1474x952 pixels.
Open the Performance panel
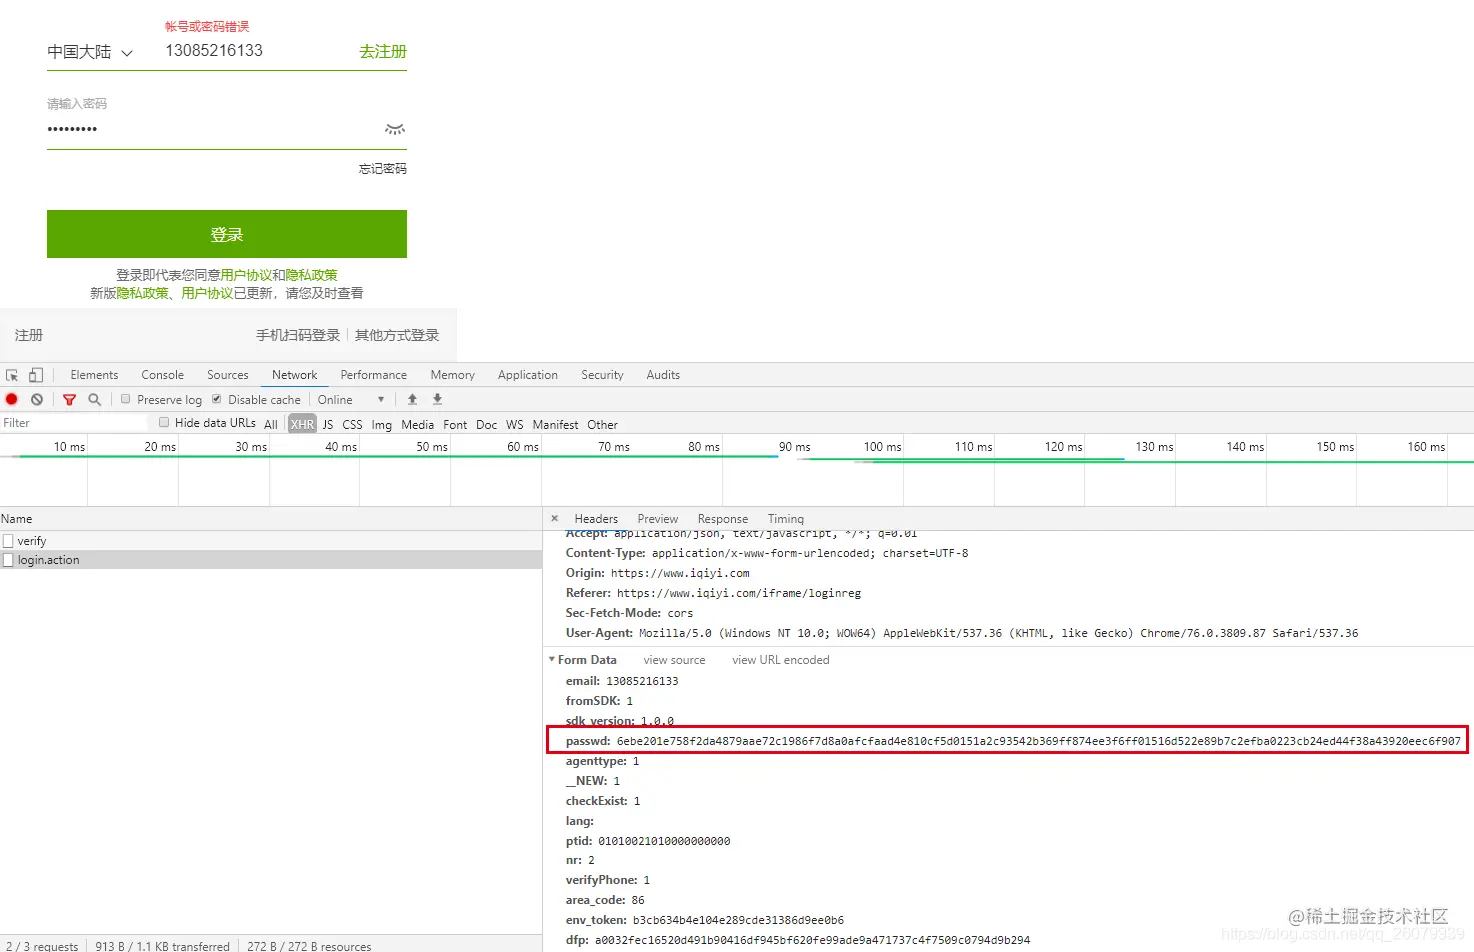pyautogui.click(x=374, y=375)
